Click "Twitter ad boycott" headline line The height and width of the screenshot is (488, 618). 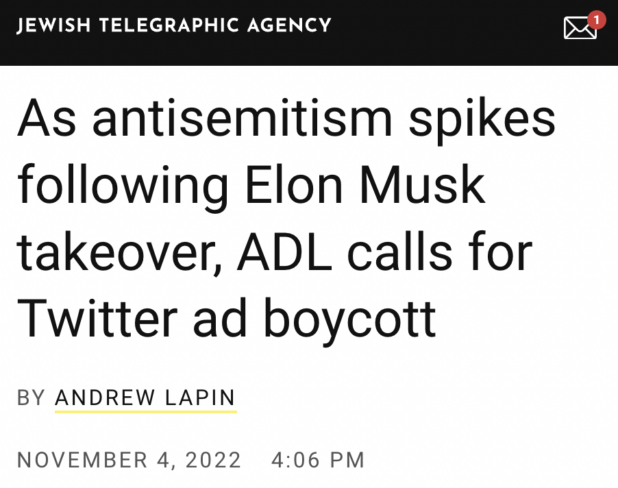[x=227, y=318]
